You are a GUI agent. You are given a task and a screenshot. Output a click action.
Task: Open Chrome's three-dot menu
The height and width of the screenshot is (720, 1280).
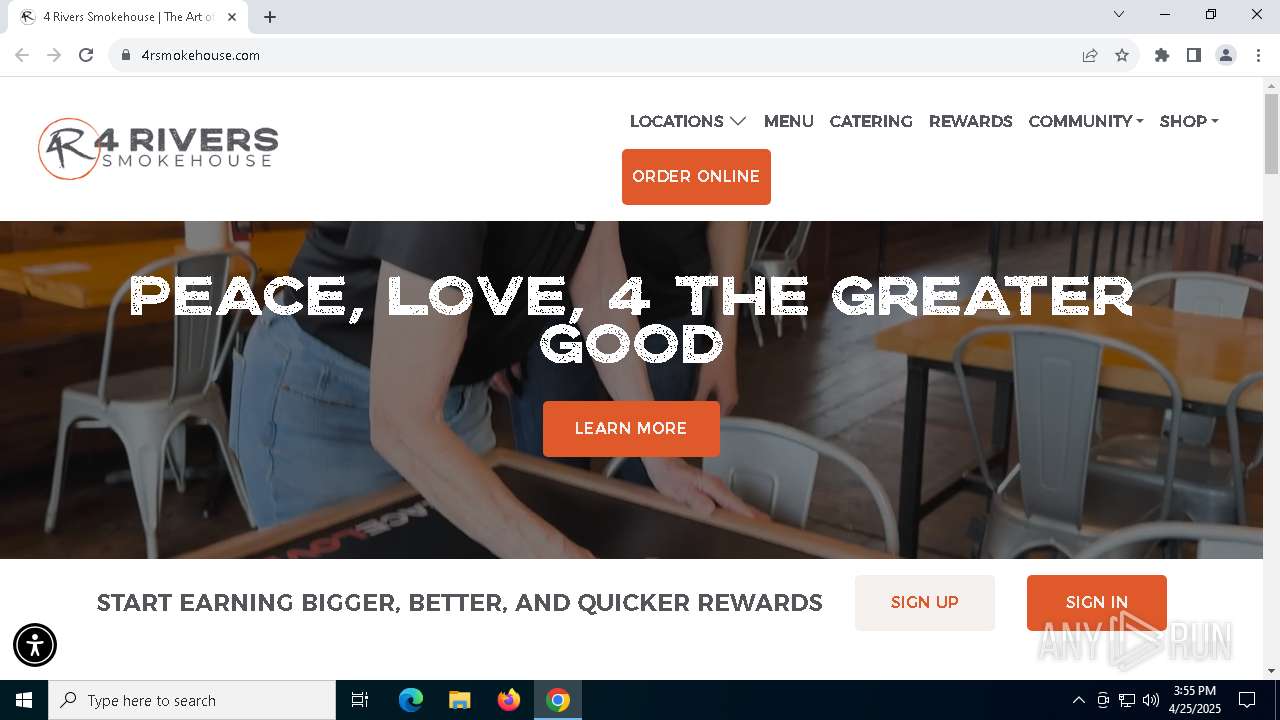click(x=1258, y=55)
